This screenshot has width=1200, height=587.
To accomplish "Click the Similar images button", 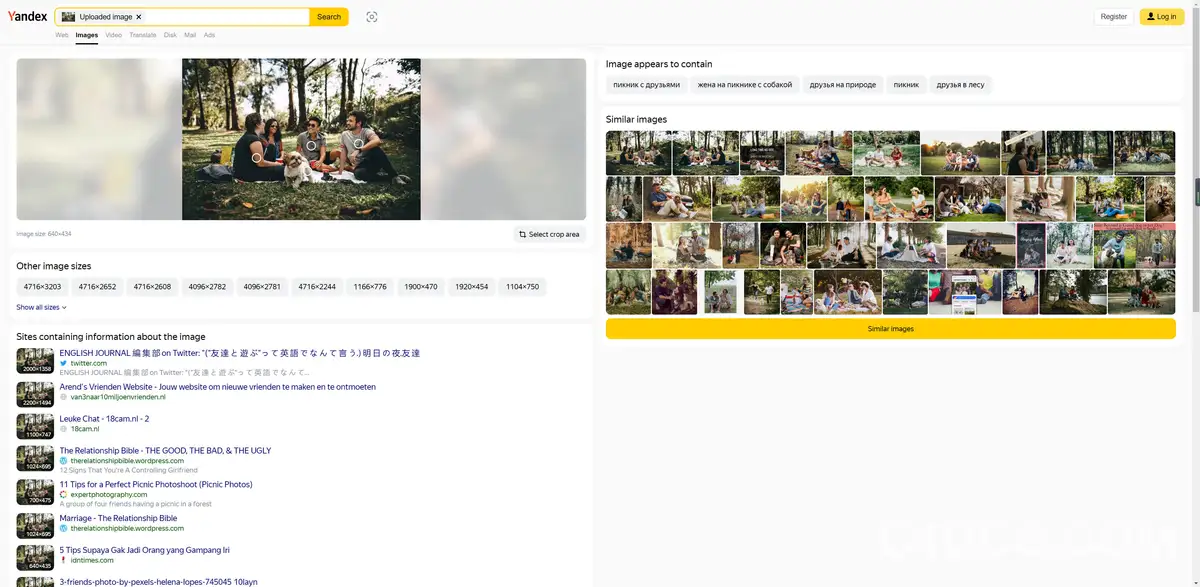I will tap(890, 328).
